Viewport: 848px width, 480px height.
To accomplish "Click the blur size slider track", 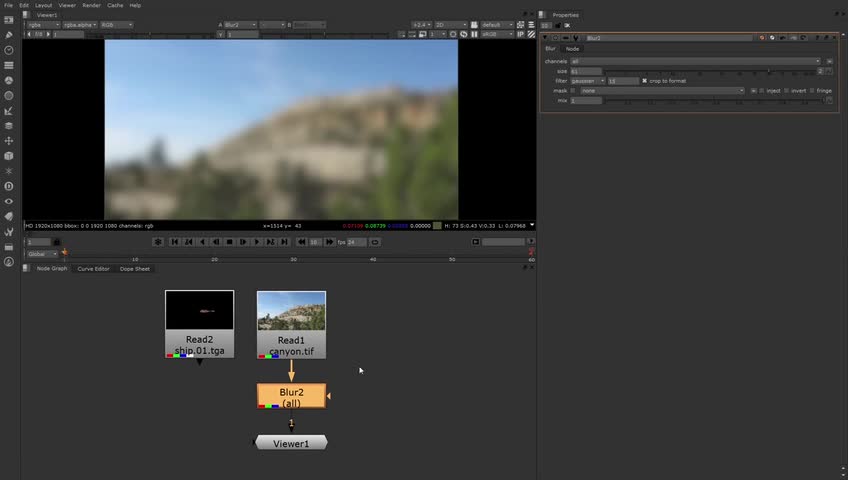I will point(710,71).
